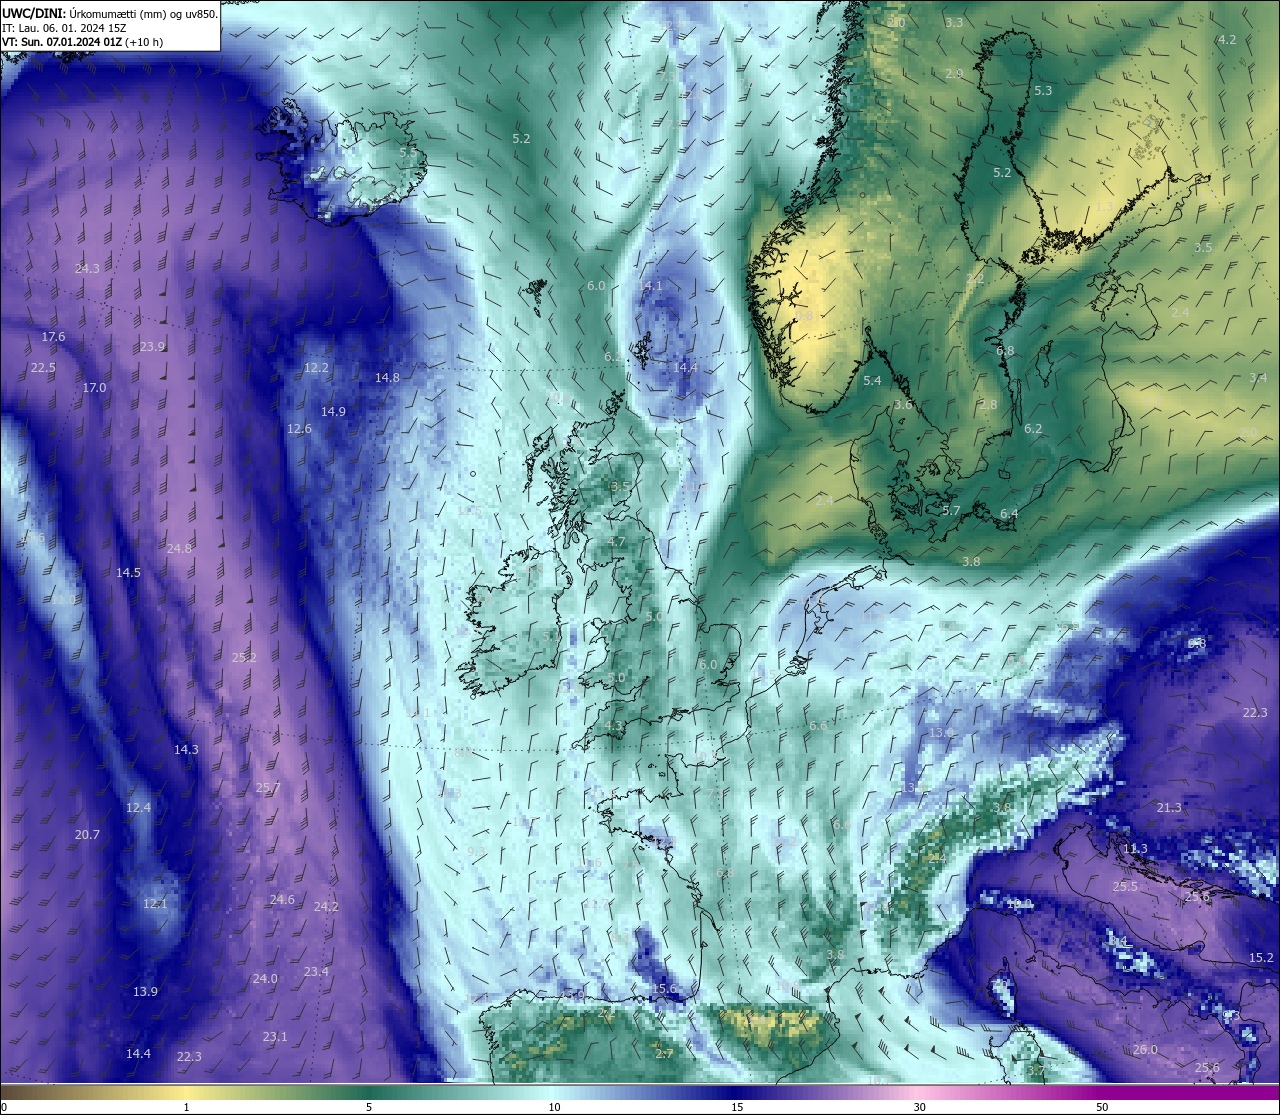
Task: Click the map value 5.3 over northern Sweden
Action: [1043, 90]
